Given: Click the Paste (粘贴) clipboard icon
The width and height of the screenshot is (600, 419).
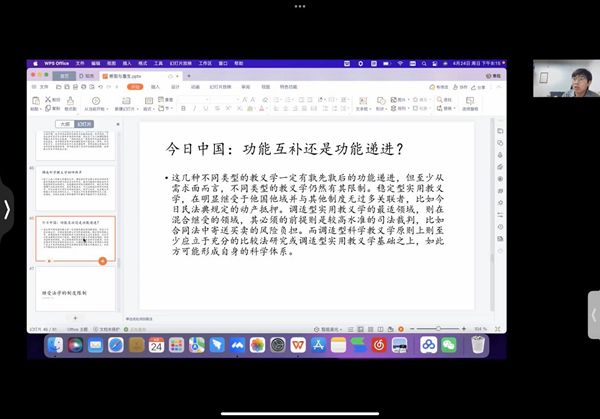Looking at the screenshot, I should pyautogui.click(x=37, y=101).
